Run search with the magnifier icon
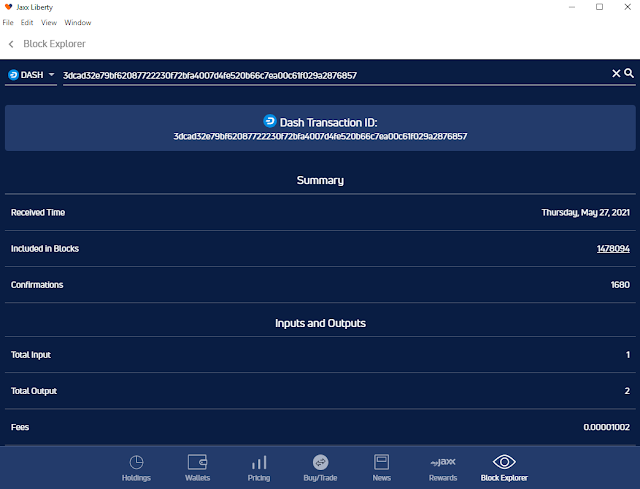The image size is (640, 489). click(x=629, y=73)
